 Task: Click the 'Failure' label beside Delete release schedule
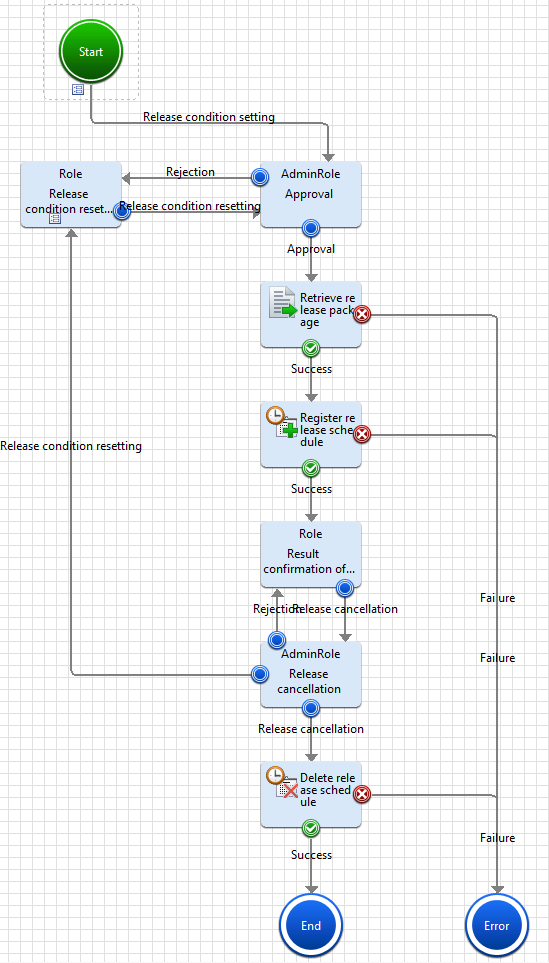(x=497, y=838)
